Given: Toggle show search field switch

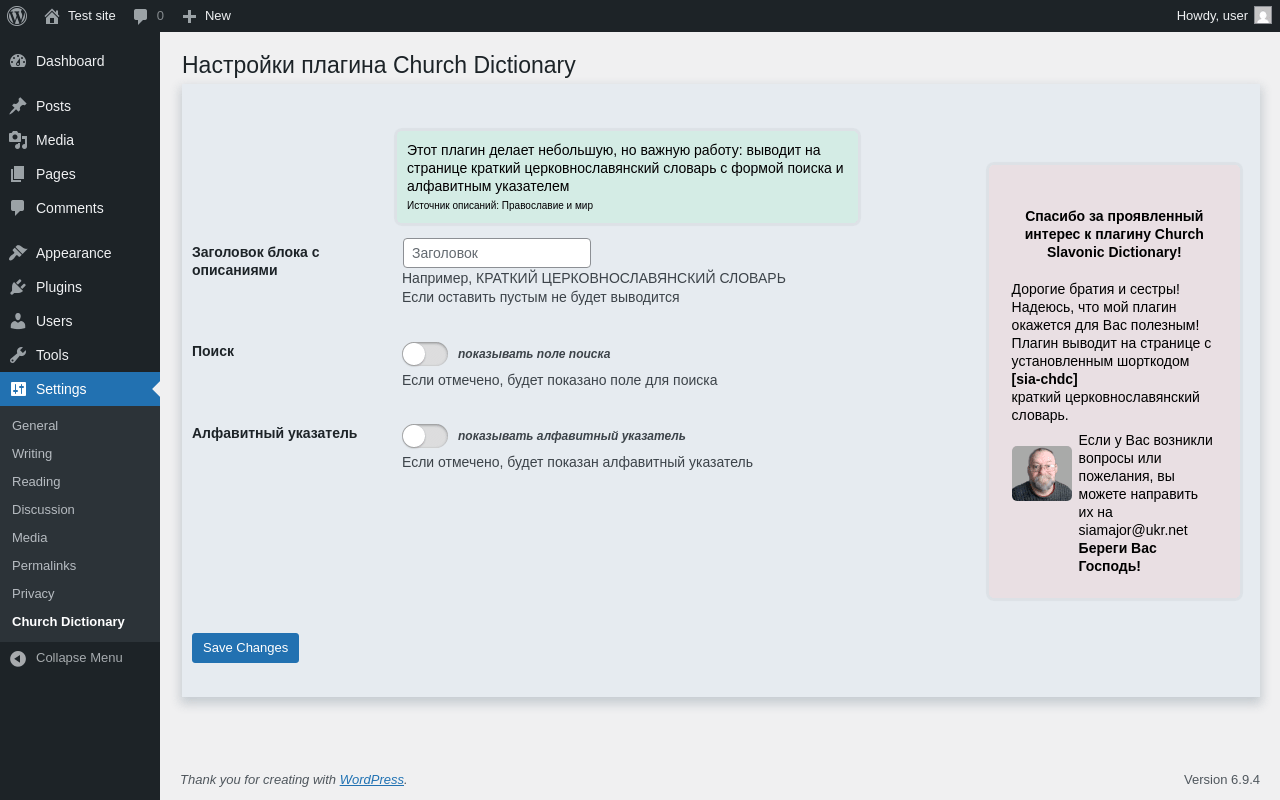Looking at the screenshot, I should [425, 354].
